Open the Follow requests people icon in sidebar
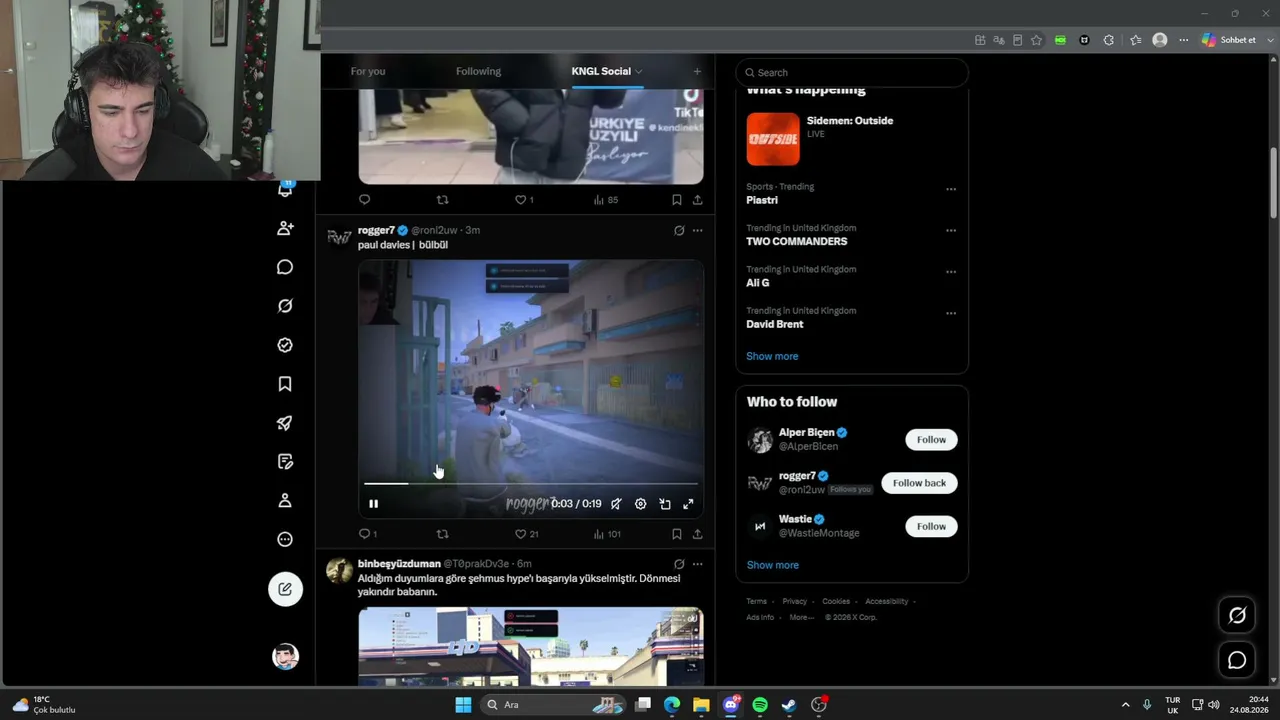 [x=285, y=228]
